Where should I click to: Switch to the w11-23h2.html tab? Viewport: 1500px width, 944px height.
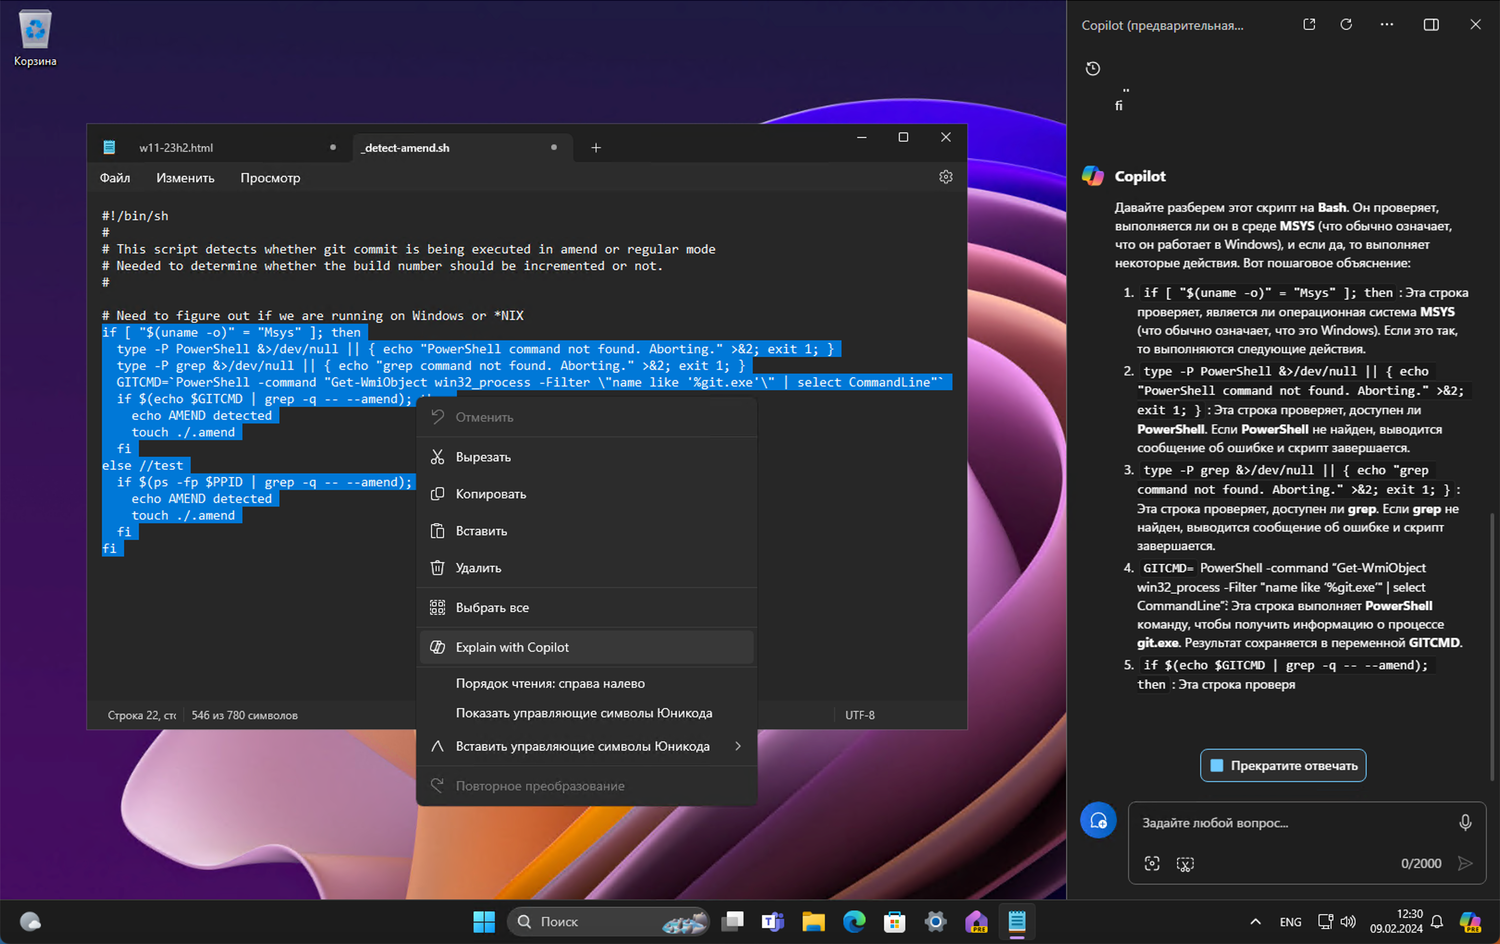pyautogui.click(x=177, y=148)
